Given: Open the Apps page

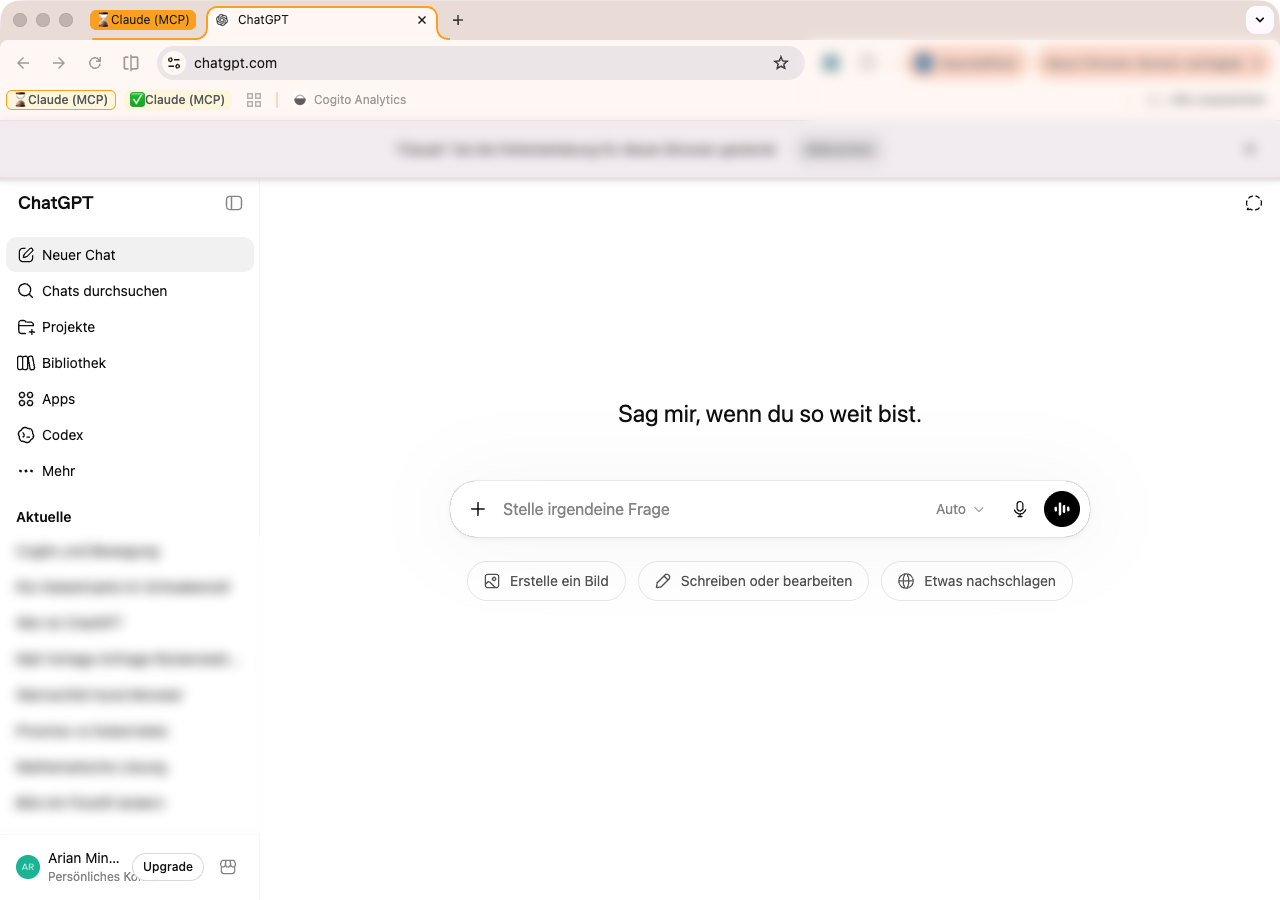Looking at the screenshot, I should tap(130, 399).
